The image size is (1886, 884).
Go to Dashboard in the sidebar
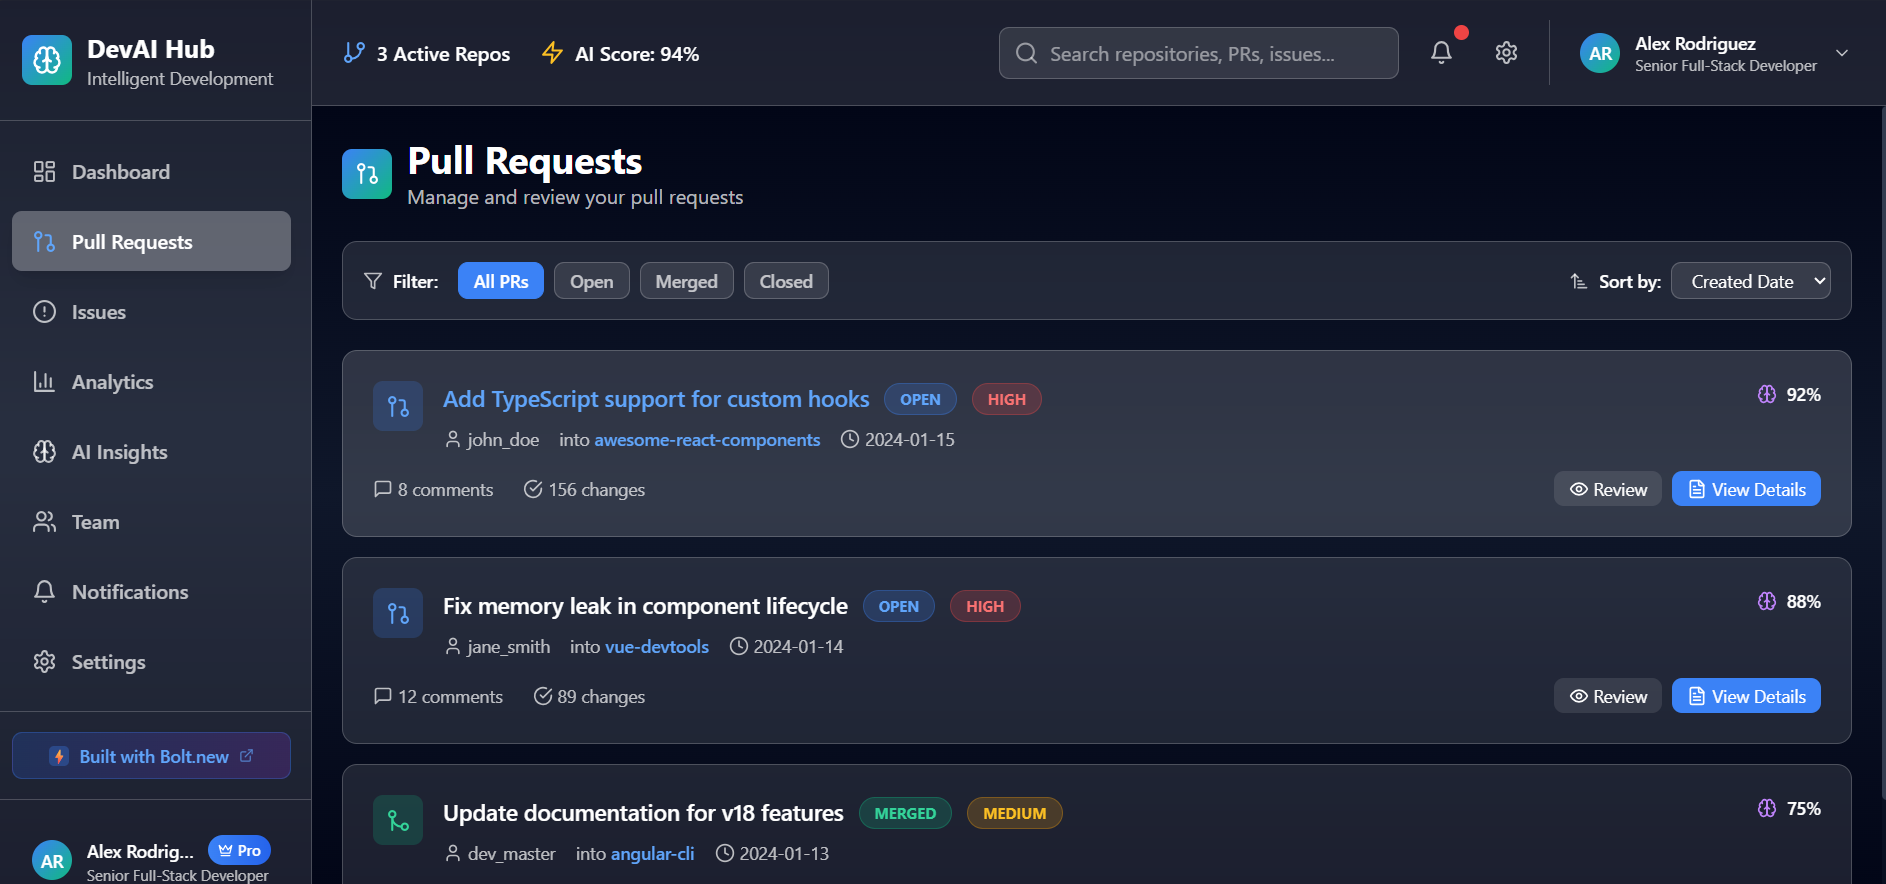[151, 171]
